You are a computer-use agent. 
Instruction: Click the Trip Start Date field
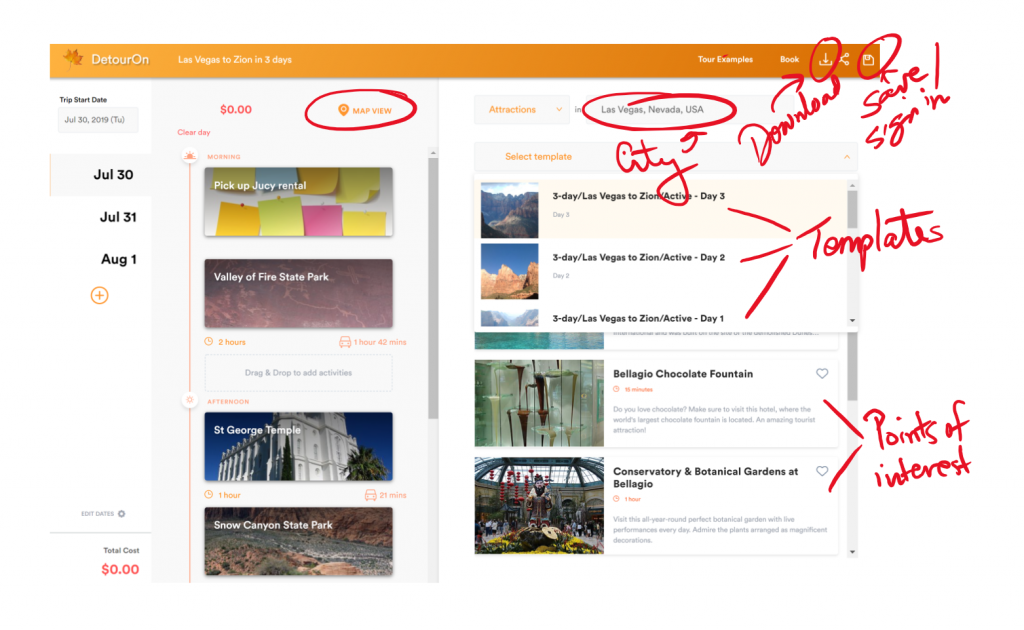click(98, 119)
